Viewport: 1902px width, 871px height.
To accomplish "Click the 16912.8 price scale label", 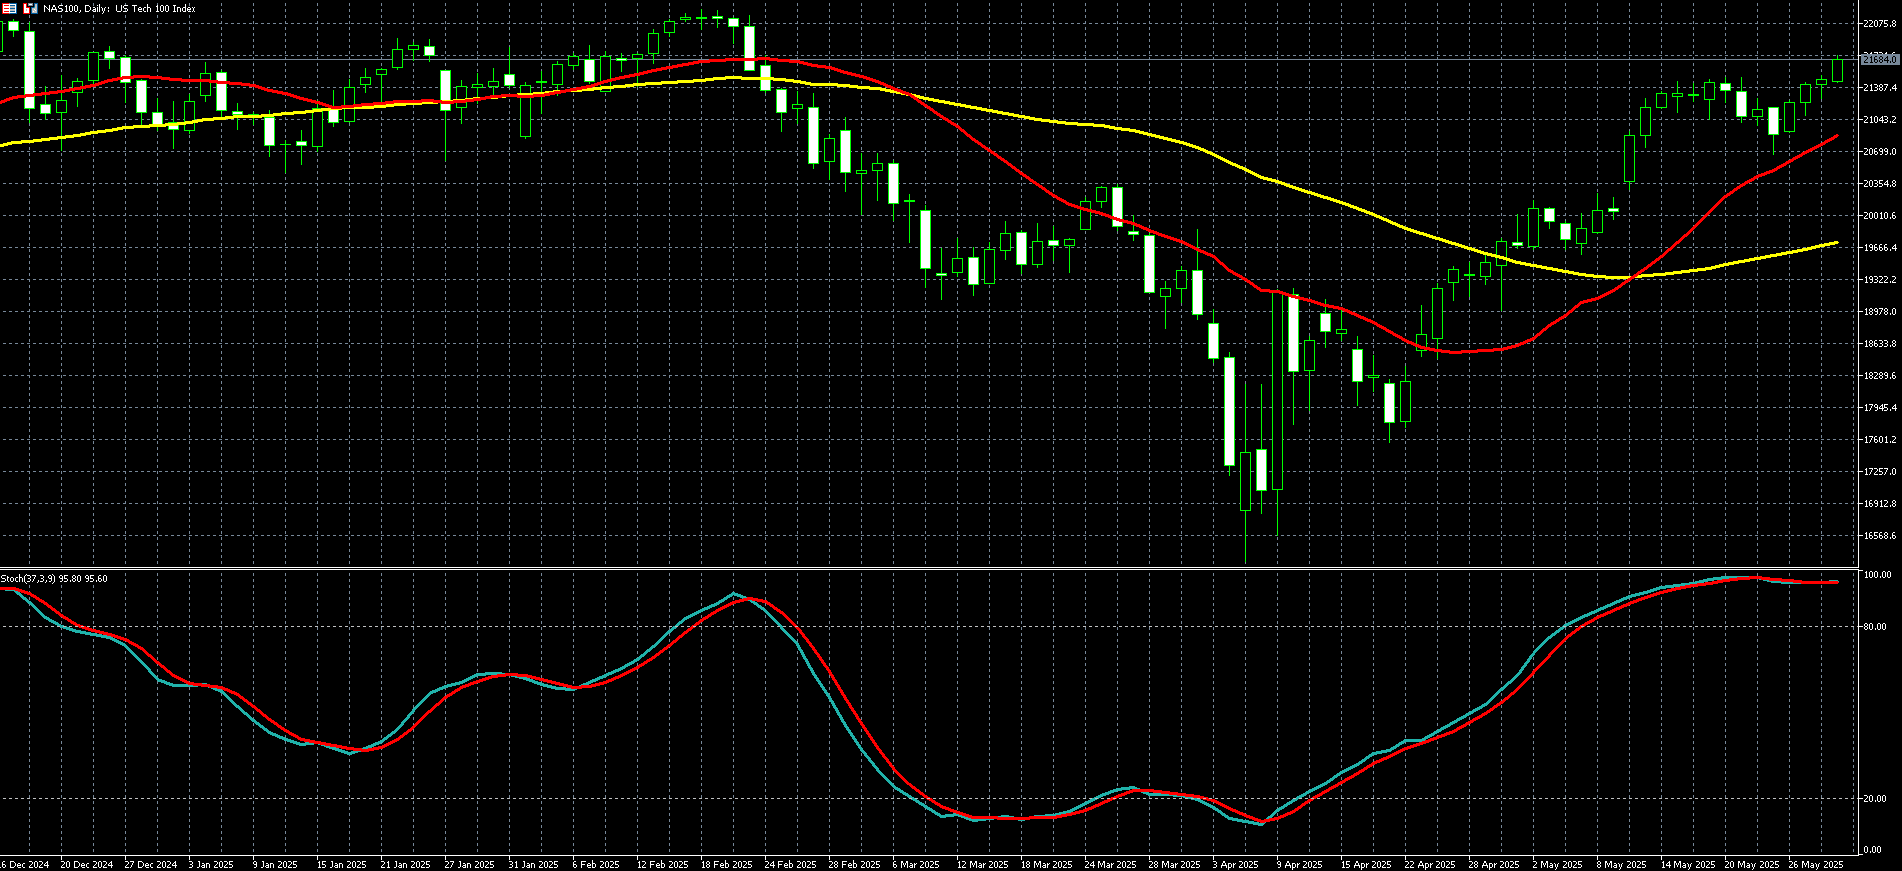I will tap(1879, 504).
